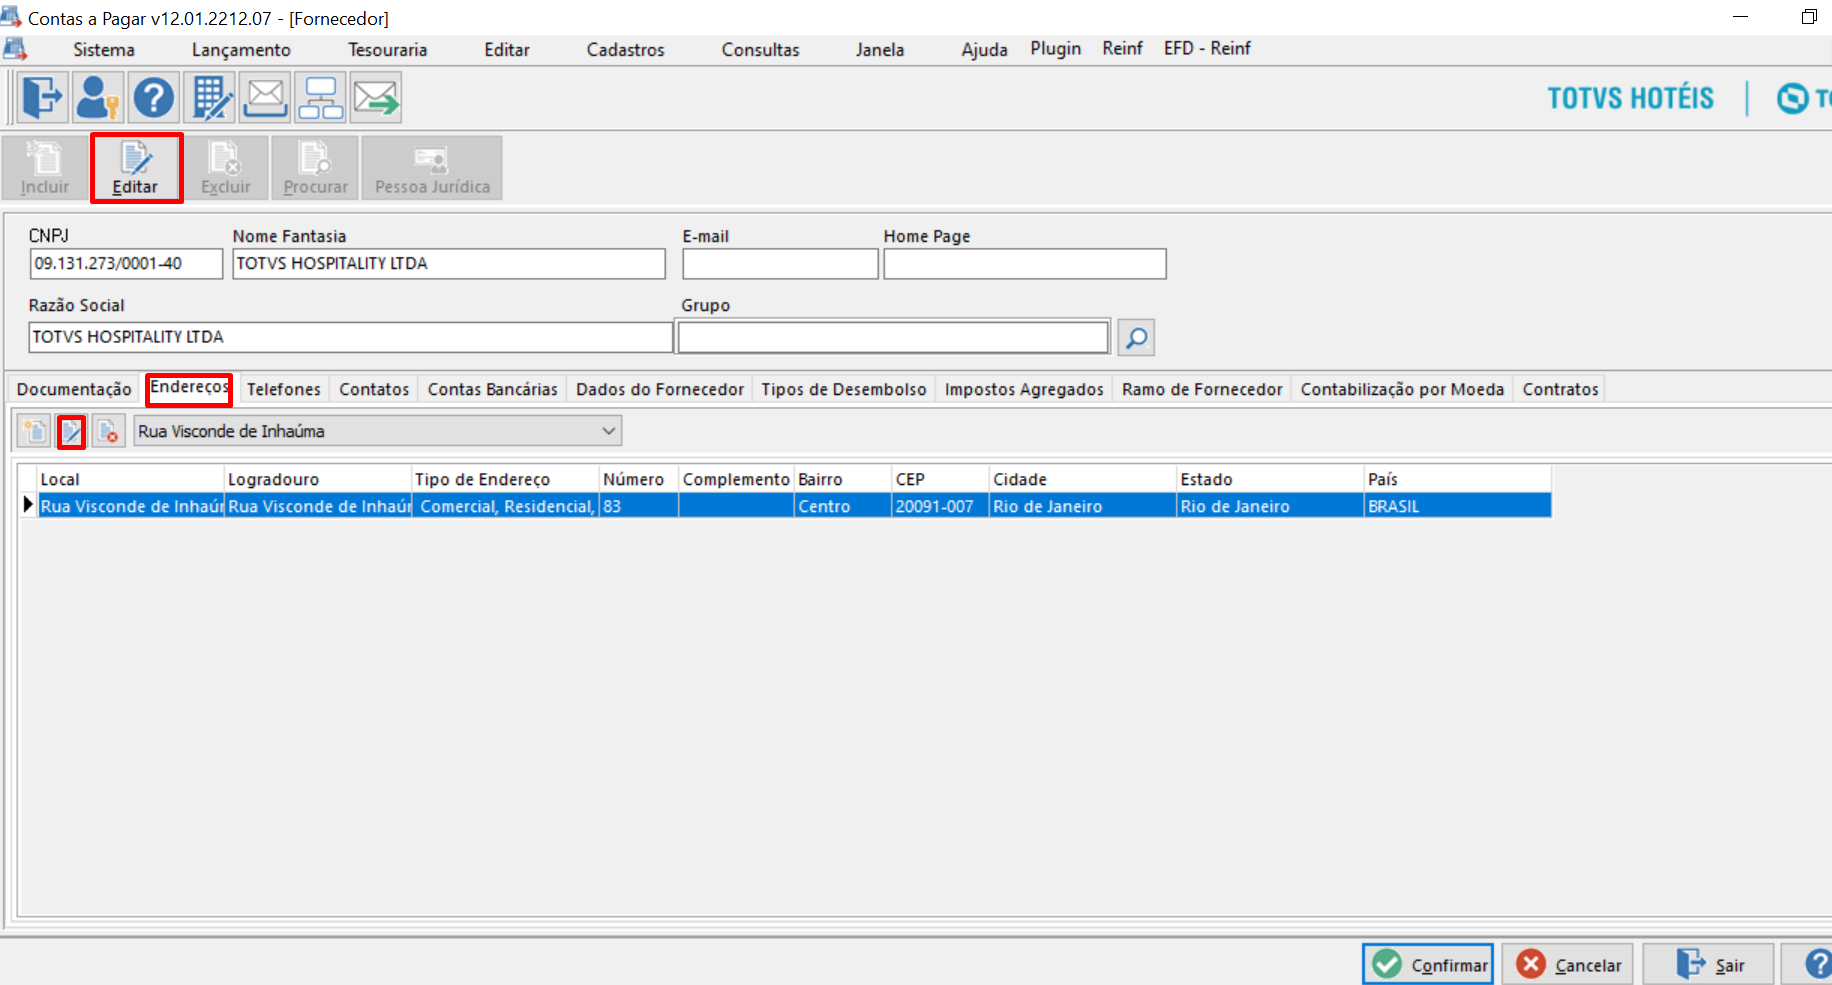Select cell with CEP 20091-007
The image size is (1832, 985).
tap(940, 506)
